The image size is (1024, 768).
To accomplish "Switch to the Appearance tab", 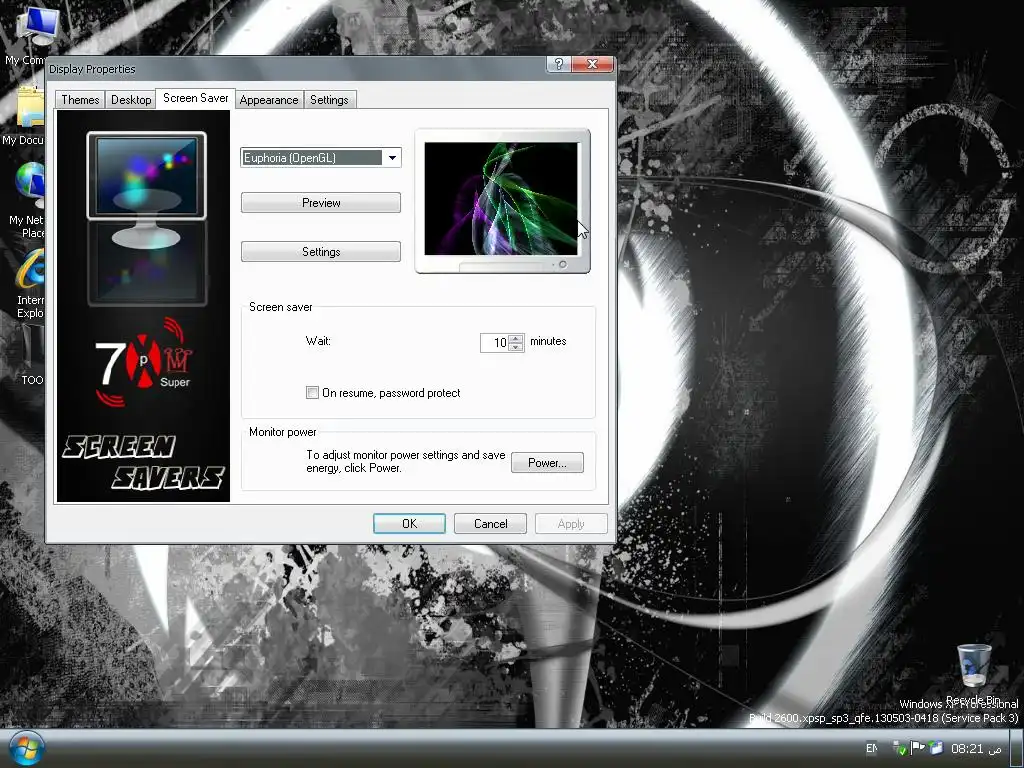I will coord(269,100).
